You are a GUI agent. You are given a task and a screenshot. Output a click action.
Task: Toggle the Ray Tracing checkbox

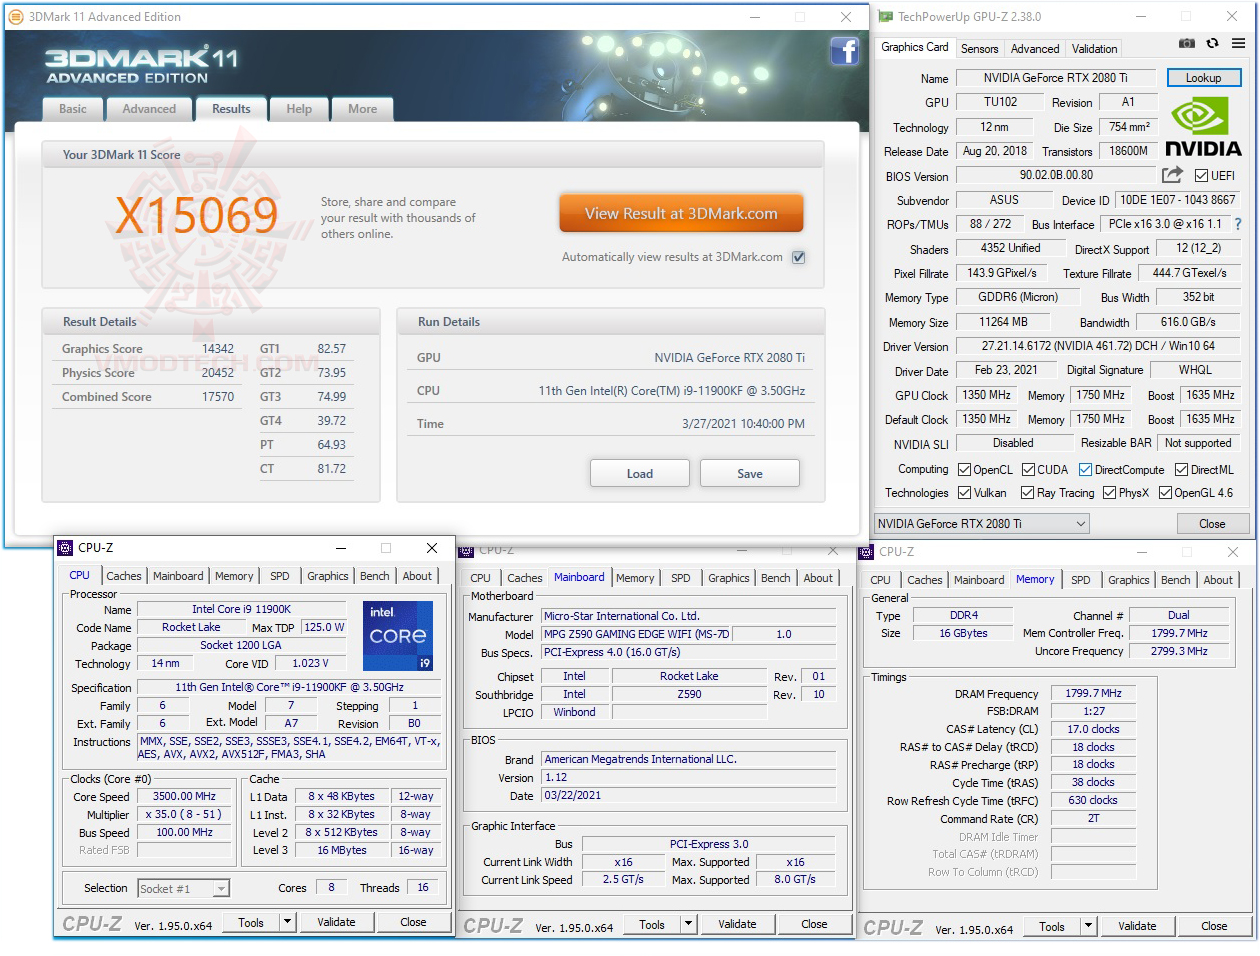pyautogui.click(x=1027, y=493)
